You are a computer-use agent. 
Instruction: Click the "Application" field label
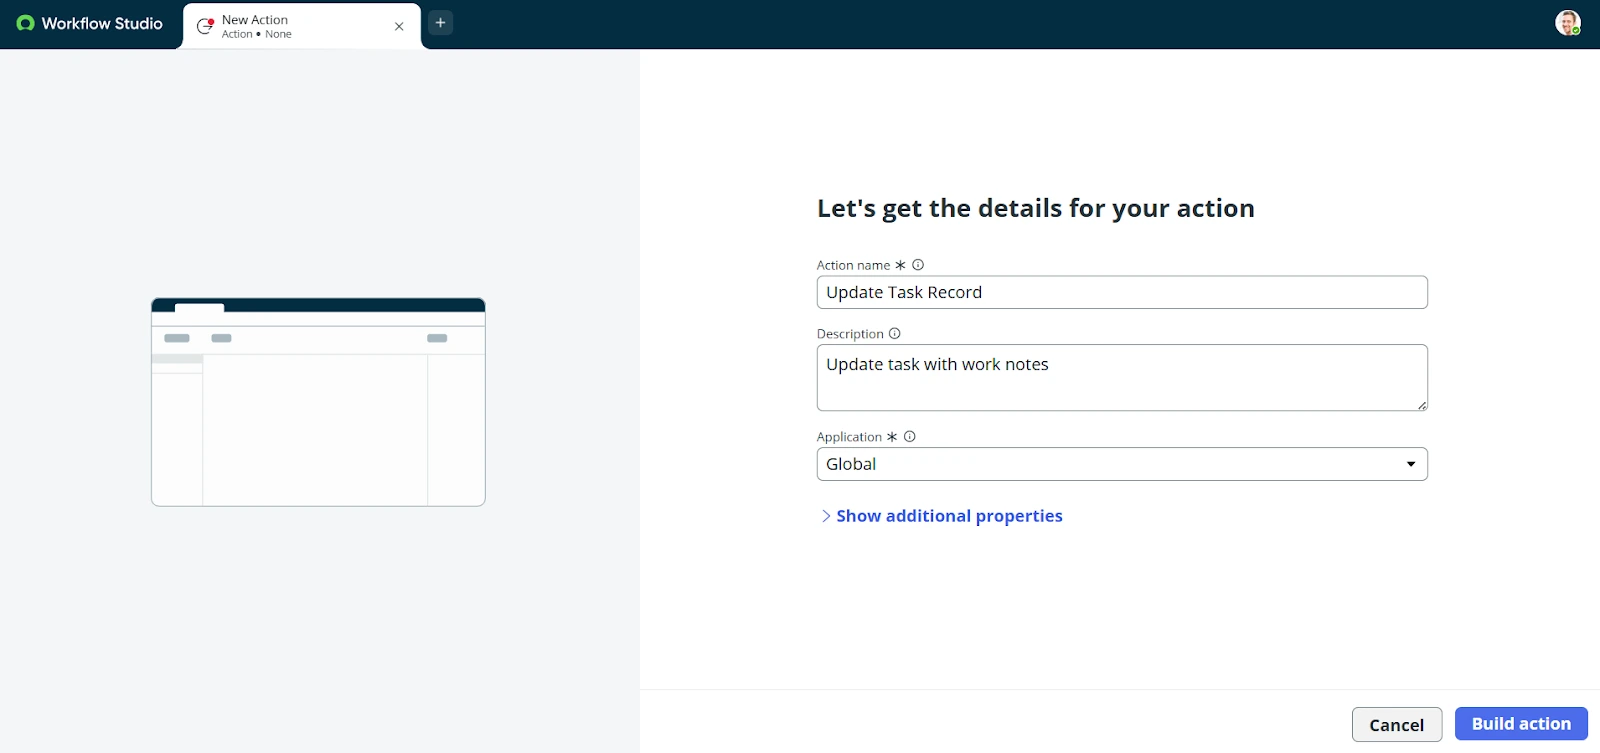[x=849, y=437]
